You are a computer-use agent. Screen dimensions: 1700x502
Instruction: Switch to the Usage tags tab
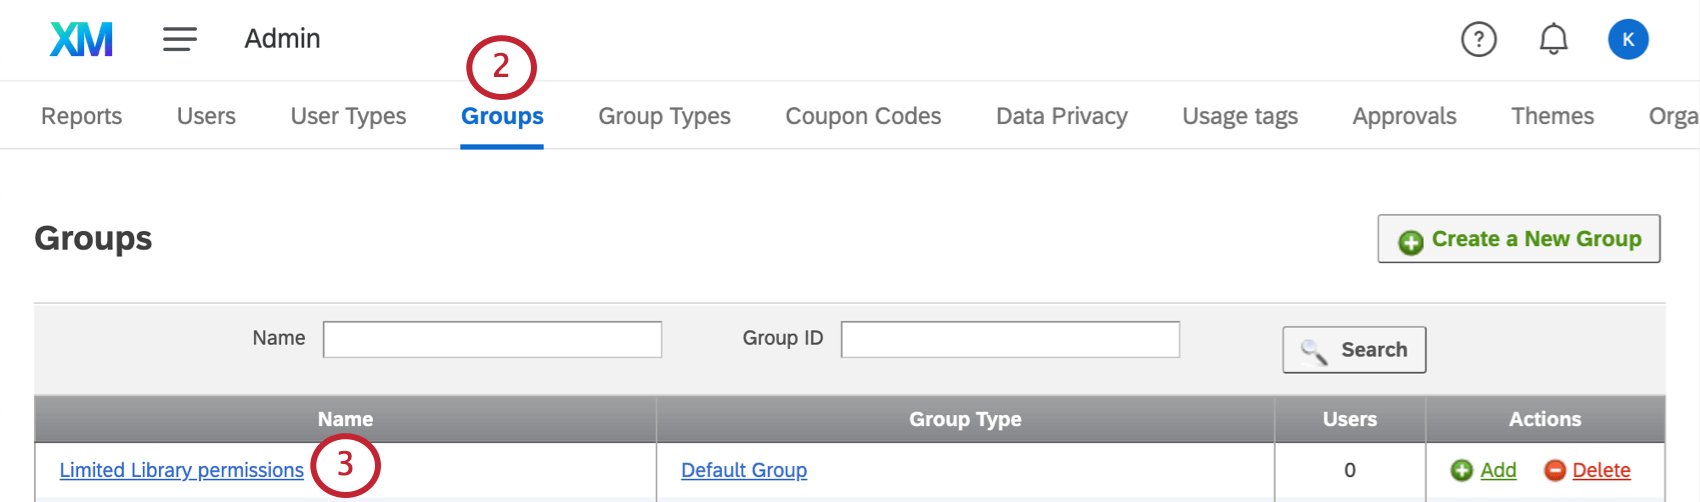click(1240, 116)
